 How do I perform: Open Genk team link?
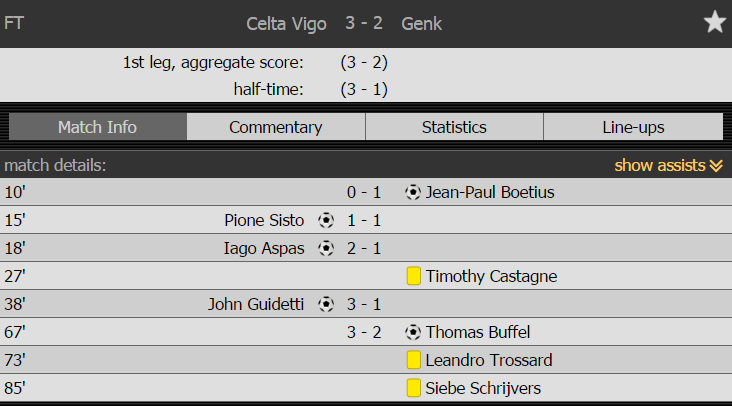(x=422, y=23)
